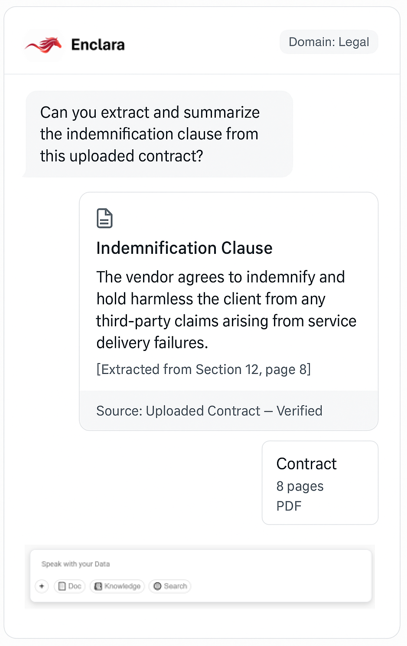This screenshot has height=646, width=407.
Task: Click the Contract title on attachment card
Action: 306,464
